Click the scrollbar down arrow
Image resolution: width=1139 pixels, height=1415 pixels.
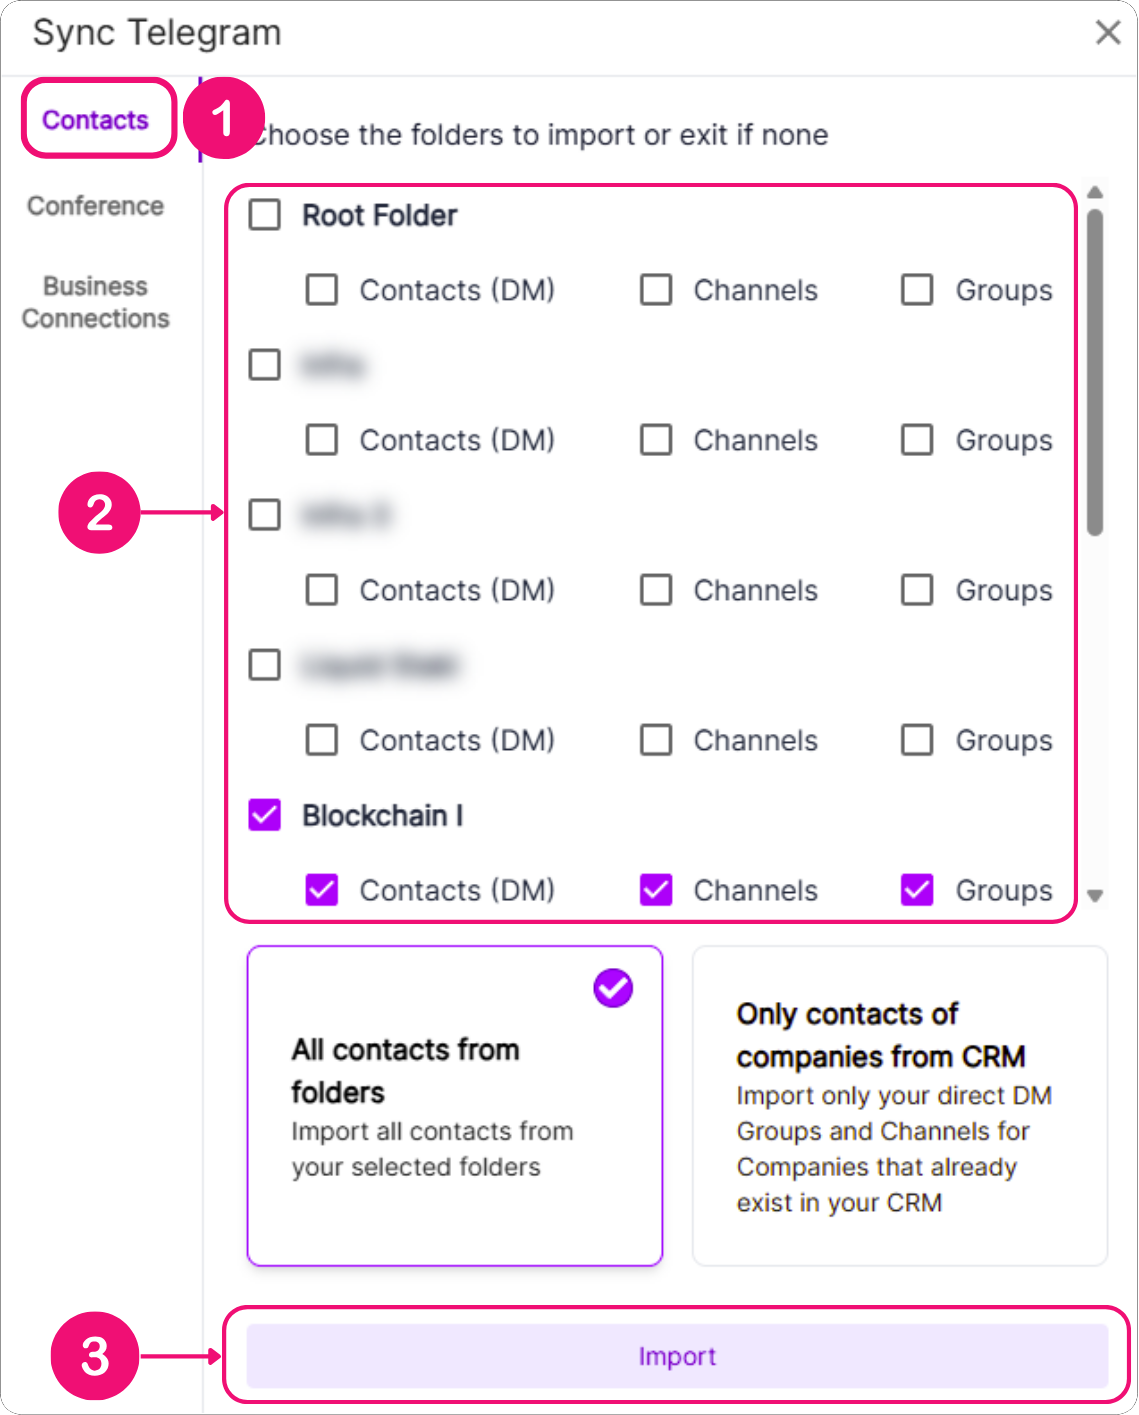pyautogui.click(x=1095, y=896)
